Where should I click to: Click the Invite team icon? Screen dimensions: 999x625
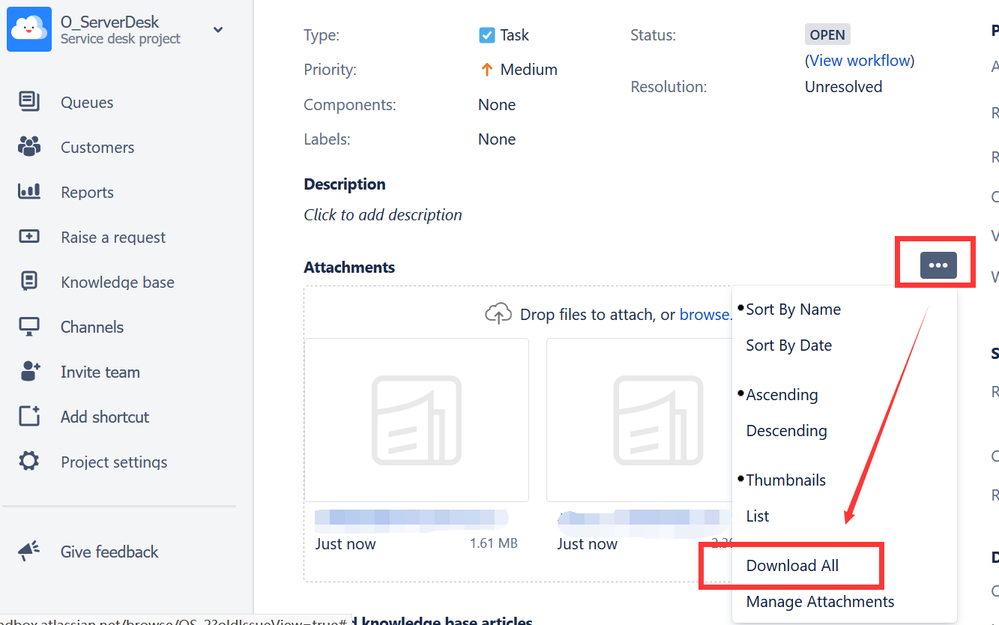point(30,371)
